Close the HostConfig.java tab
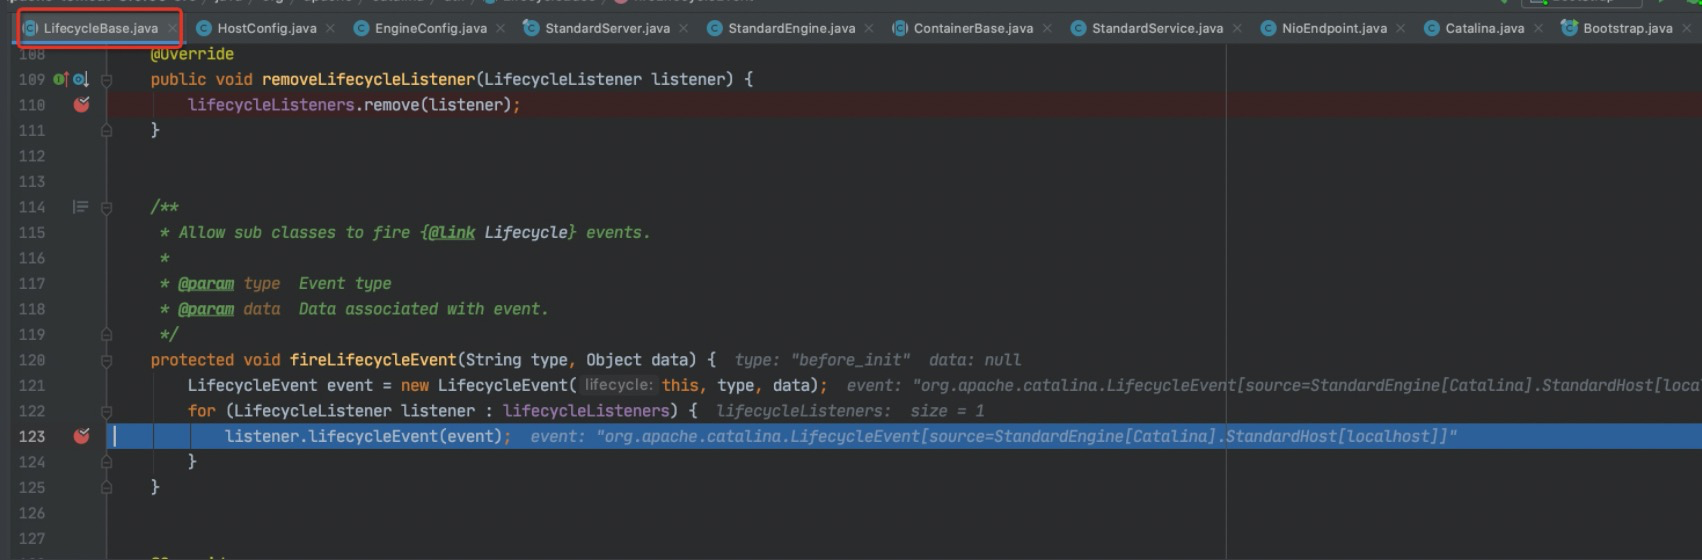 coord(330,28)
